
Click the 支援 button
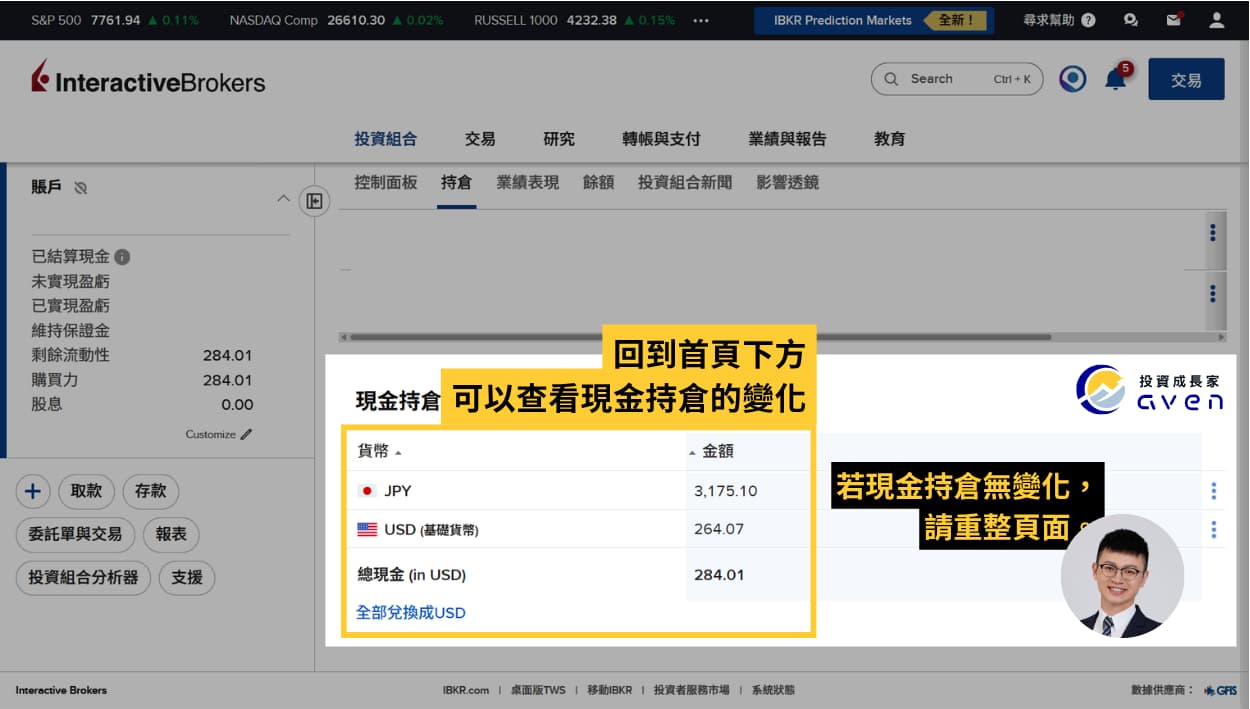[x=187, y=577]
